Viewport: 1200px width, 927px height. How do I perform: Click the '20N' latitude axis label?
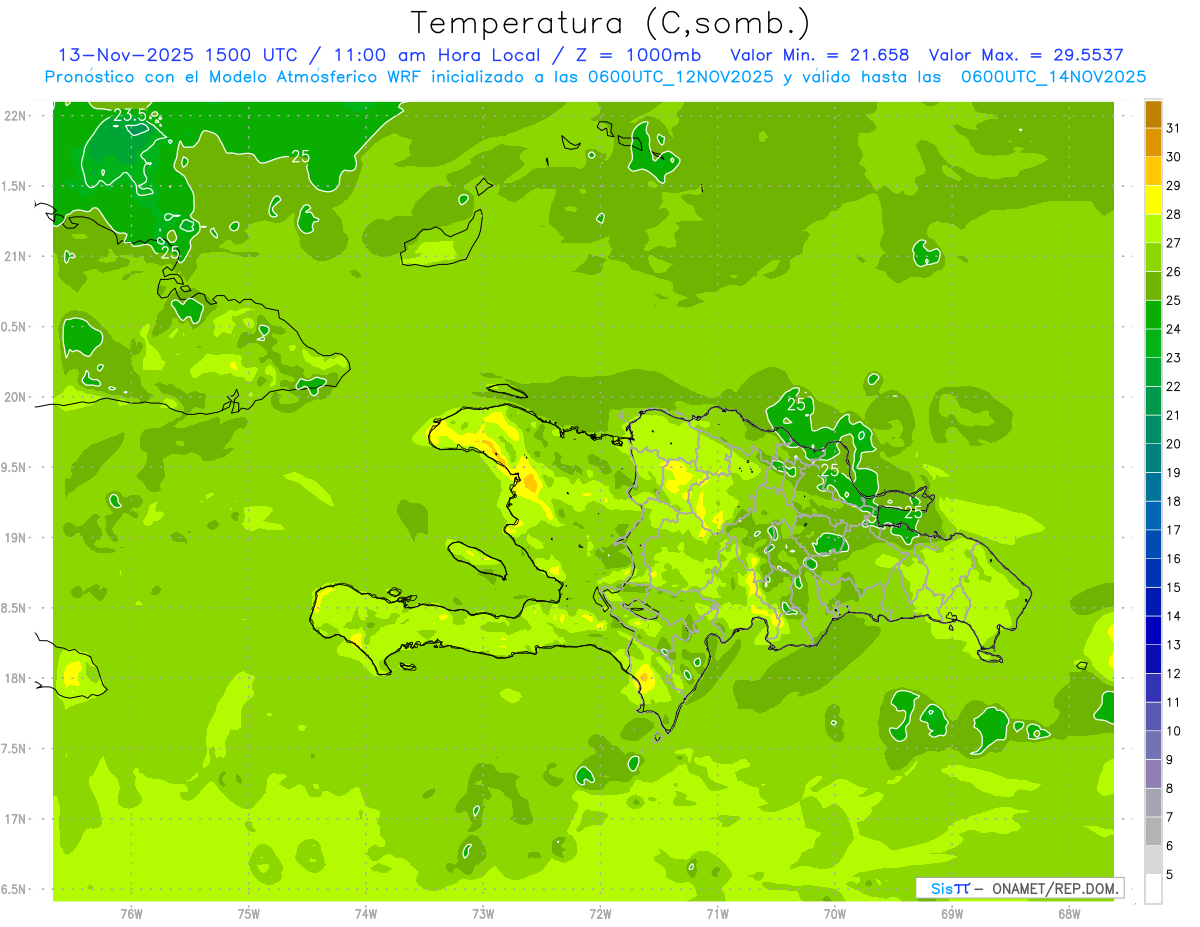click(17, 397)
